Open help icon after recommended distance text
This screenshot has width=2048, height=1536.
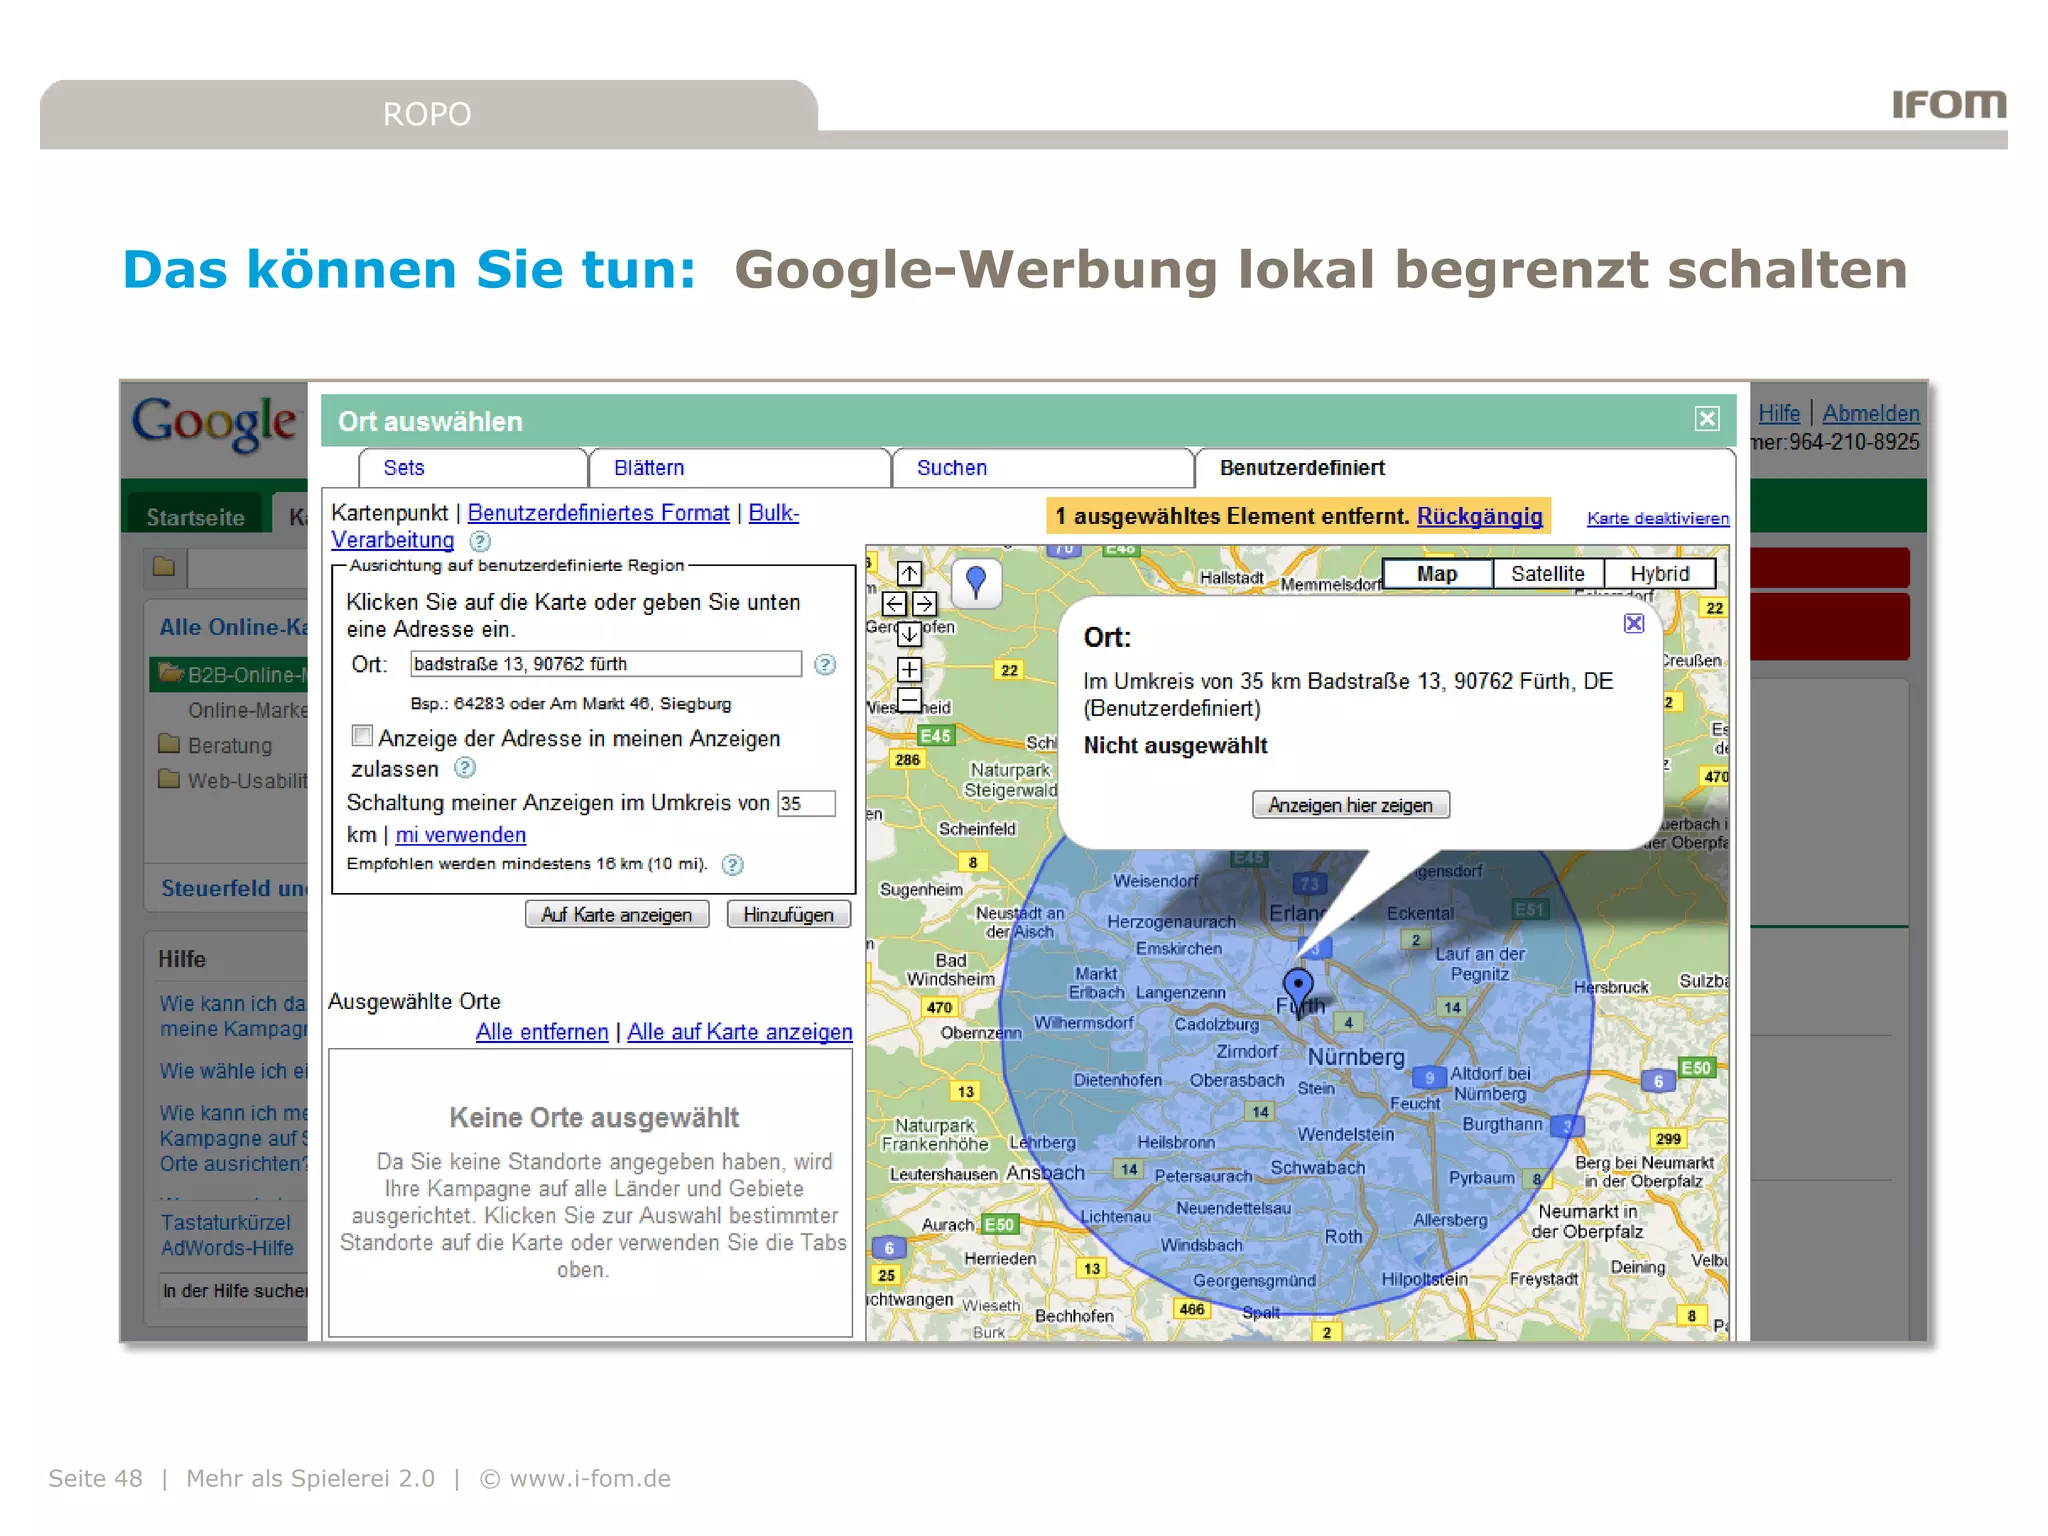click(x=733, y=865)
